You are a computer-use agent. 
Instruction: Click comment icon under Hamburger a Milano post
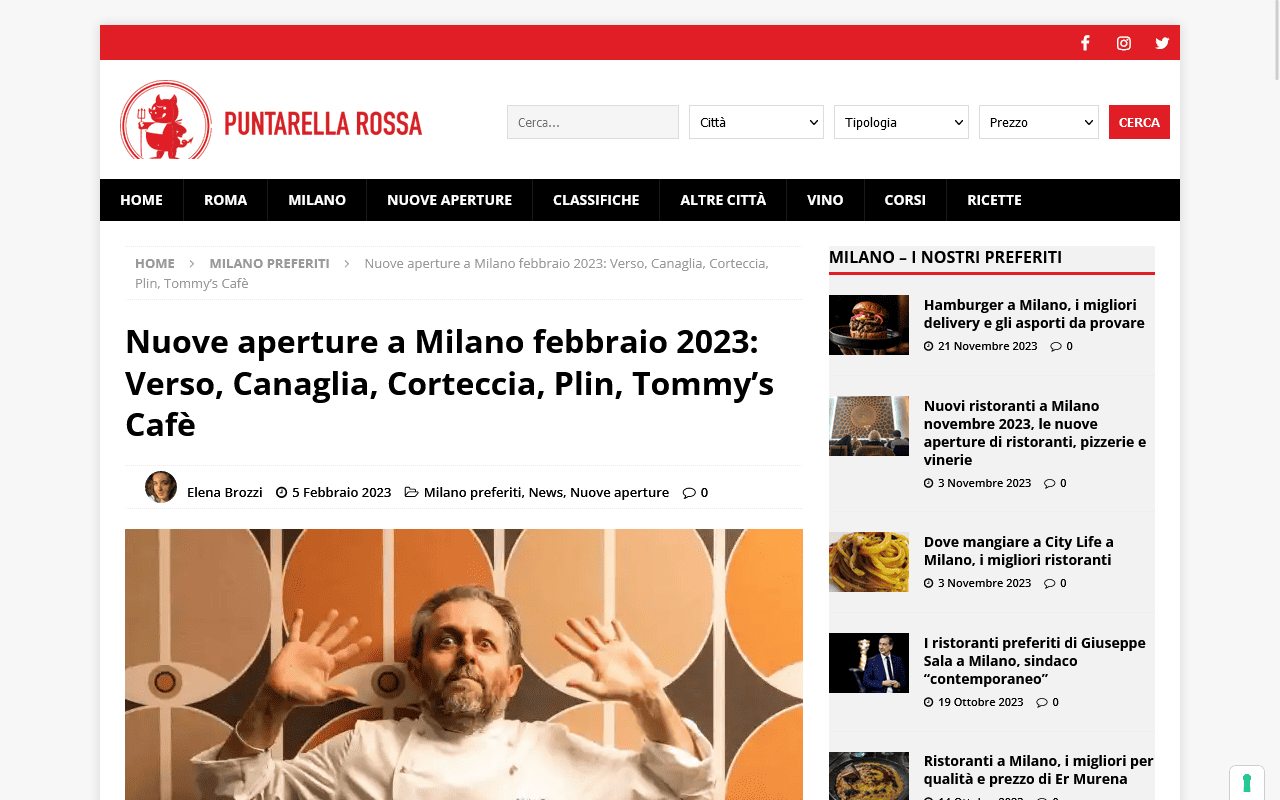[1056, 346]
